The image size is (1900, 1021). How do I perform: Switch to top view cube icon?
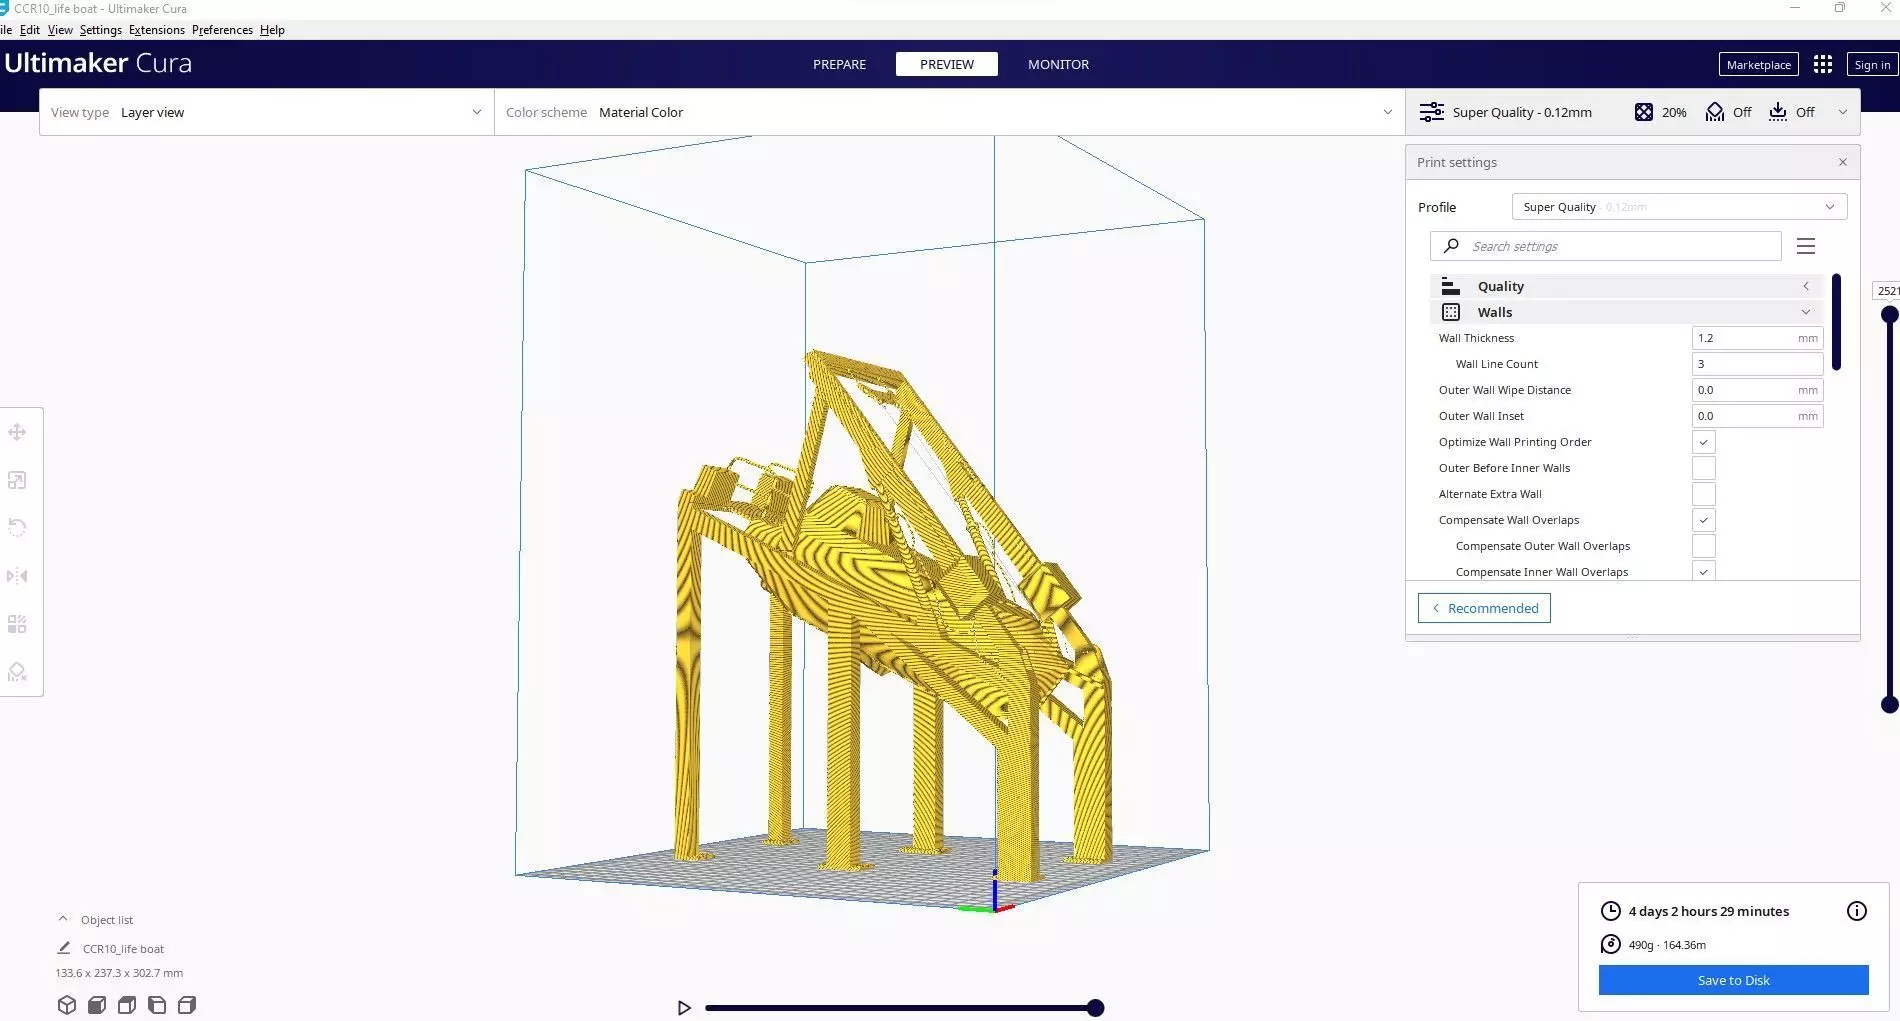(127, 1005)
